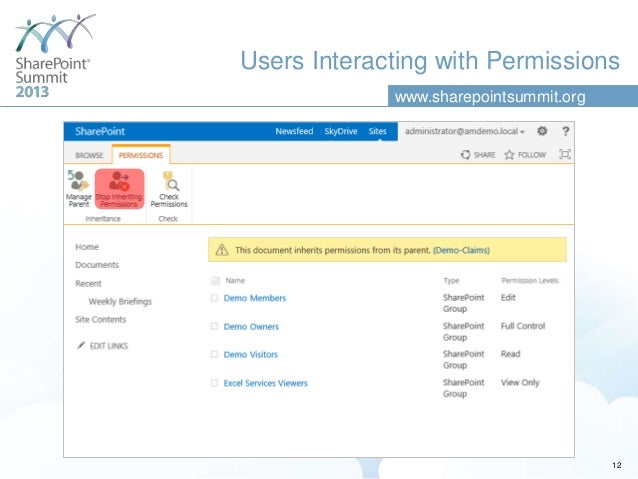Check the Demo Visitors checkbox
Screen dimensions: 638x479
click(x=214, y=354)
